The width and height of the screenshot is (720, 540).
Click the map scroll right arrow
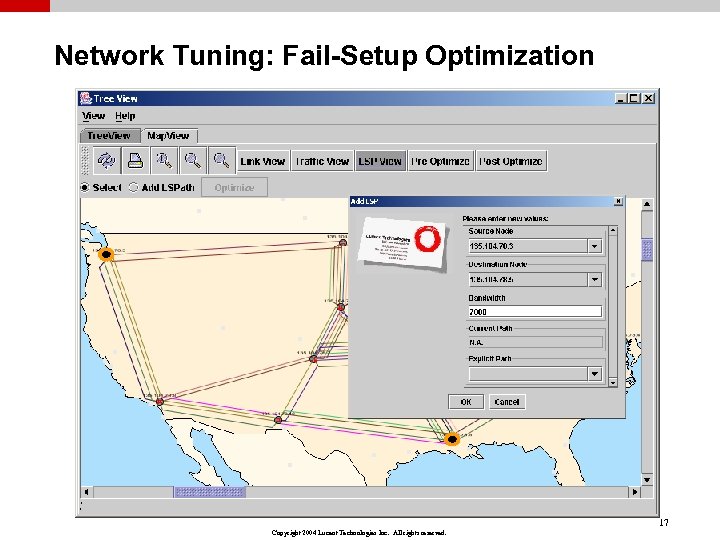[635, 492]
